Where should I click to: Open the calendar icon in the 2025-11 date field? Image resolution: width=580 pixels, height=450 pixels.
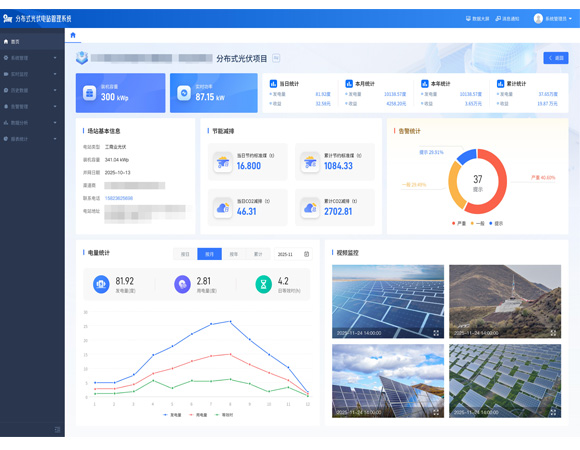(306, 254)
